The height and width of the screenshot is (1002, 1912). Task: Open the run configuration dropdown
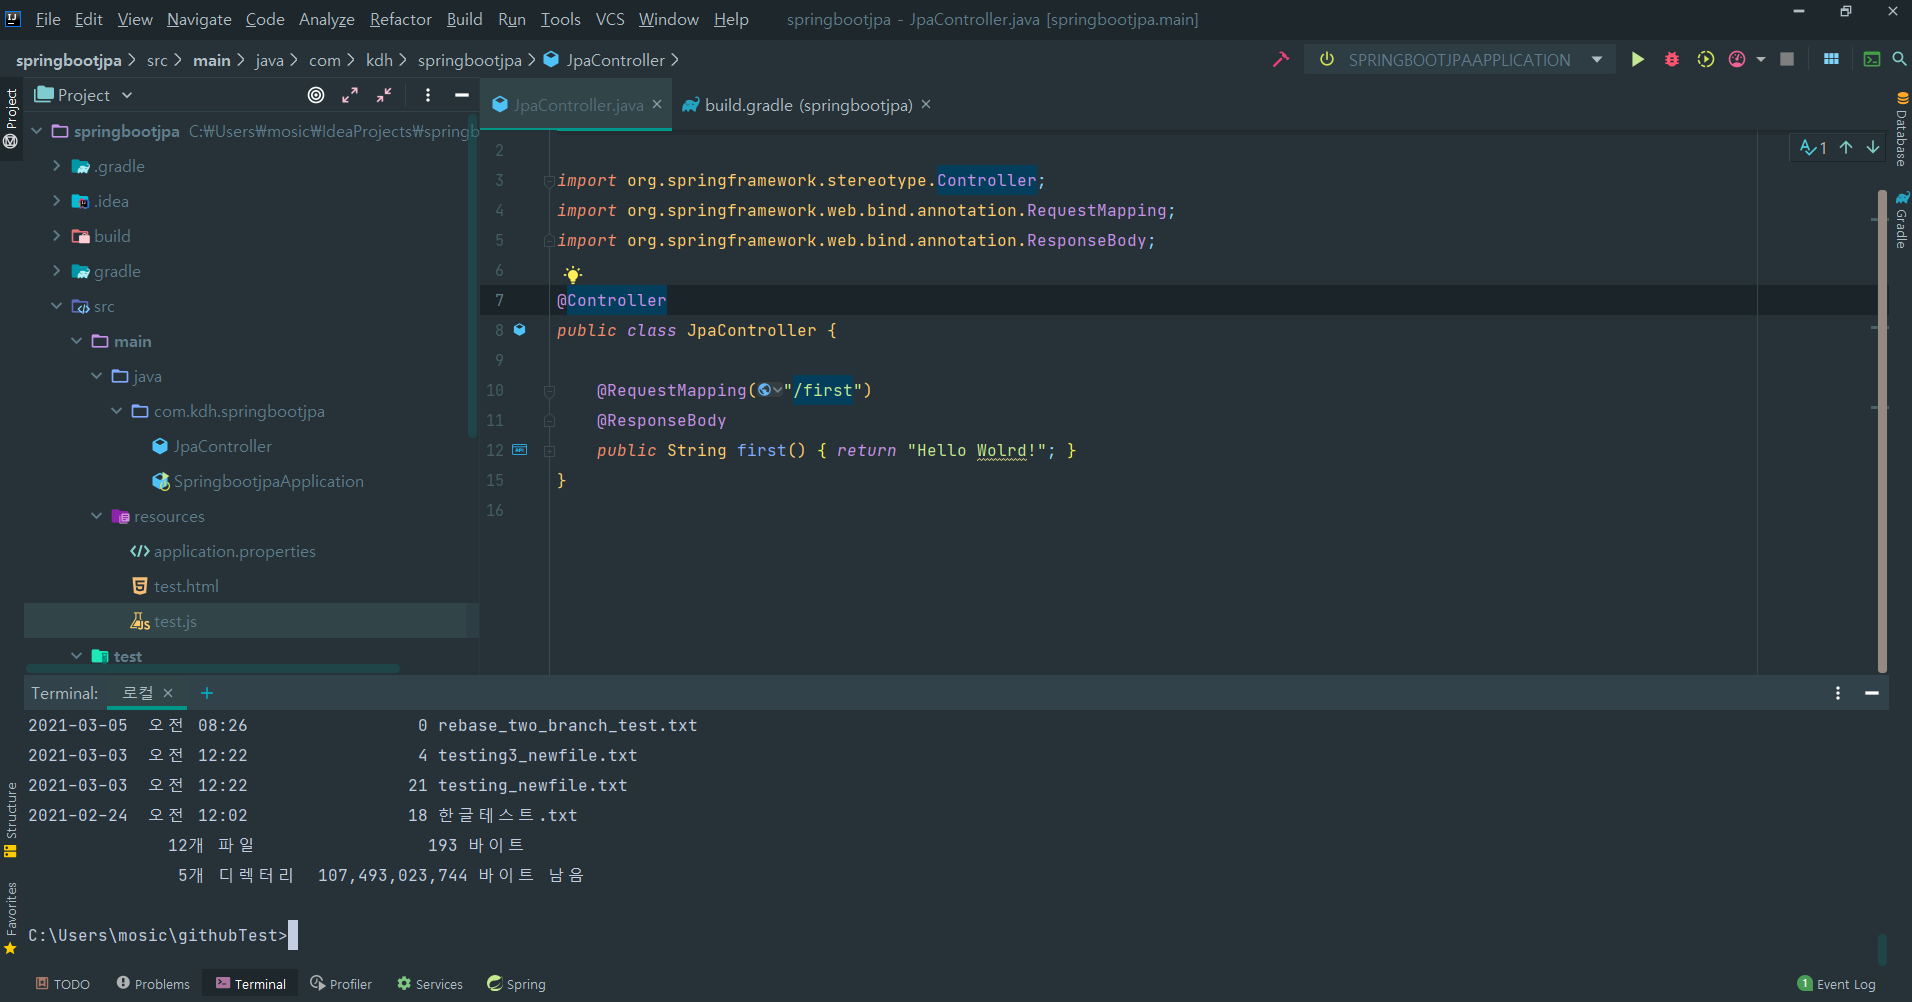[1597, 60]
